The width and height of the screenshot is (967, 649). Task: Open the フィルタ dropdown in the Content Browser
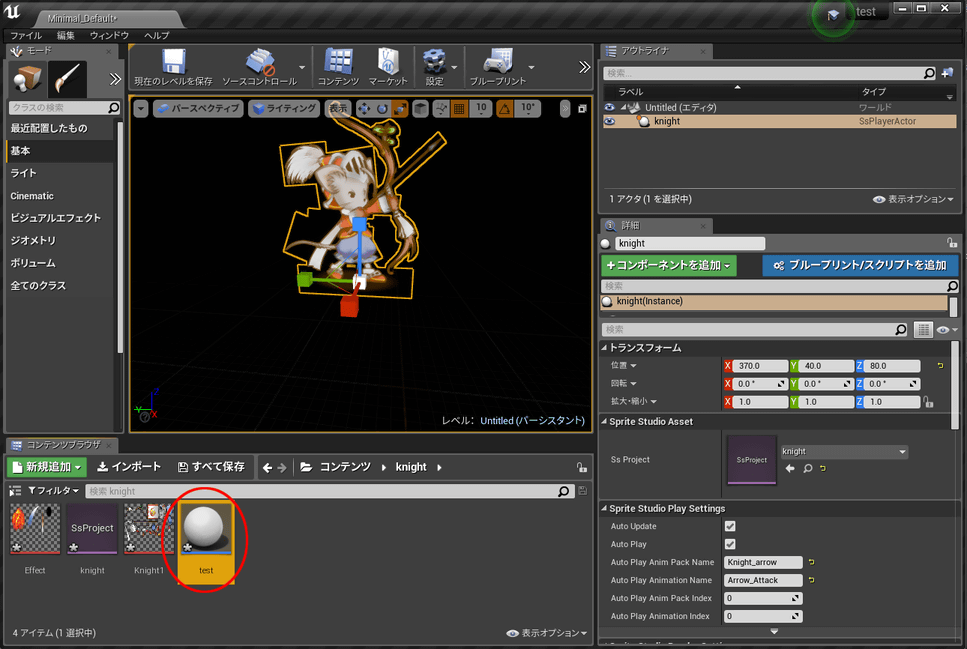54,491
